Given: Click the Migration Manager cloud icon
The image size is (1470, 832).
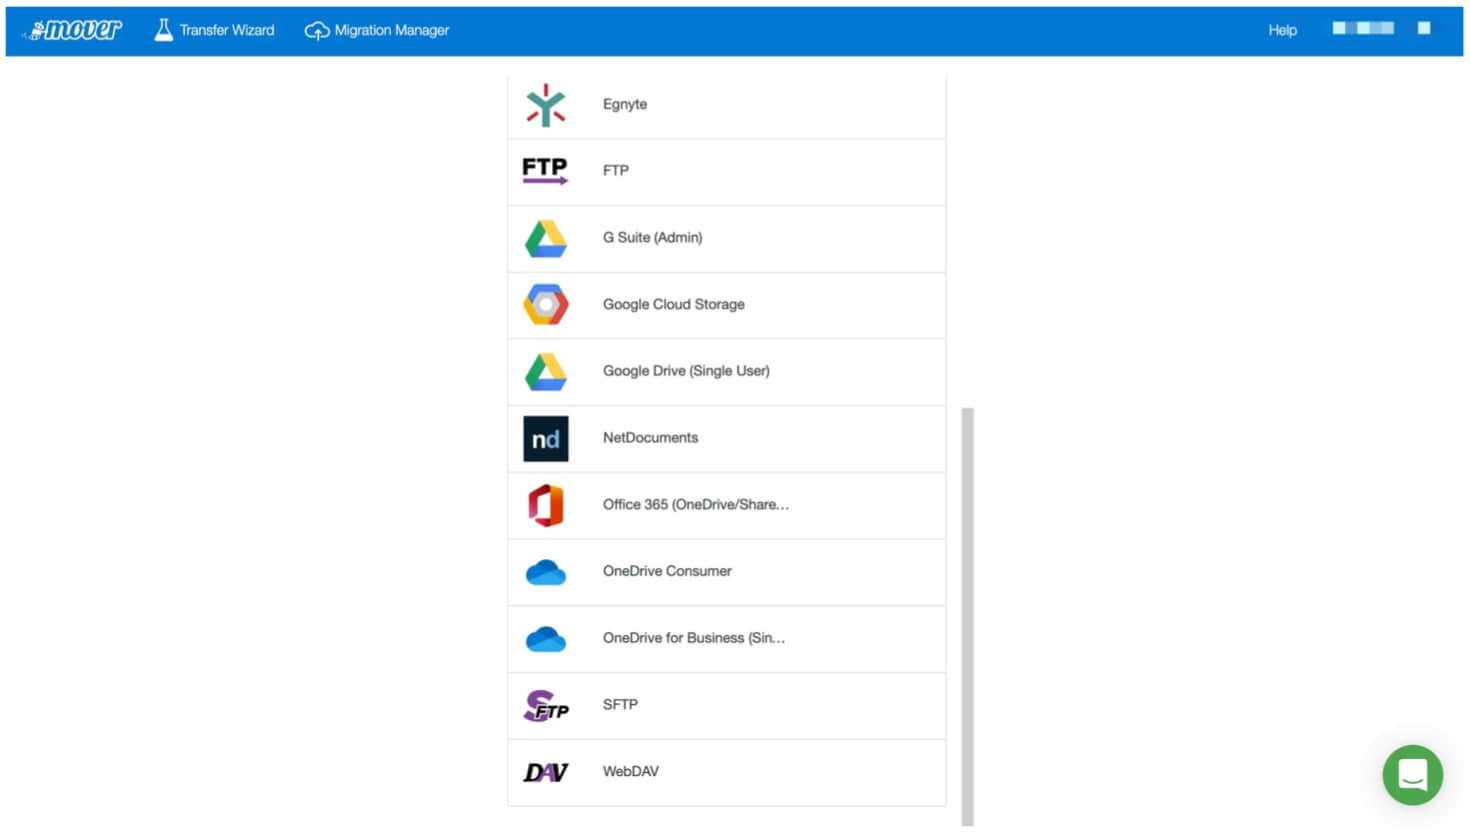Looking at the screenshot, I should pos(317,31).
